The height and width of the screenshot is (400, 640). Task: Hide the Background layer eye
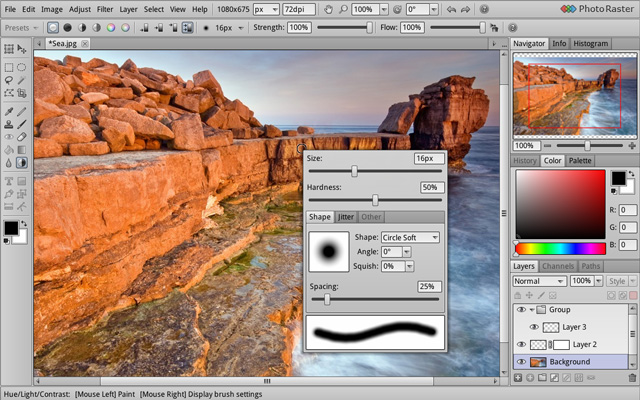point(521,362)
